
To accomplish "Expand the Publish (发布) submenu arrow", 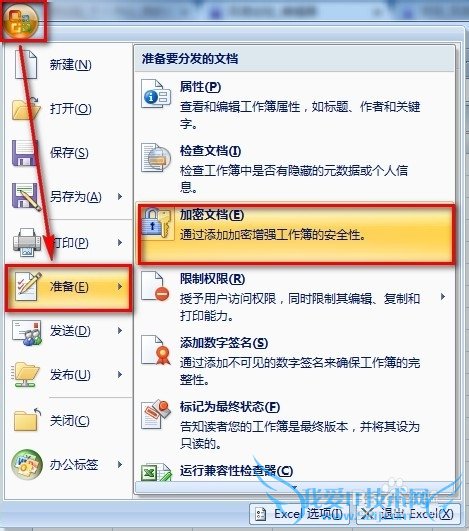I will (x=120, y=375).
